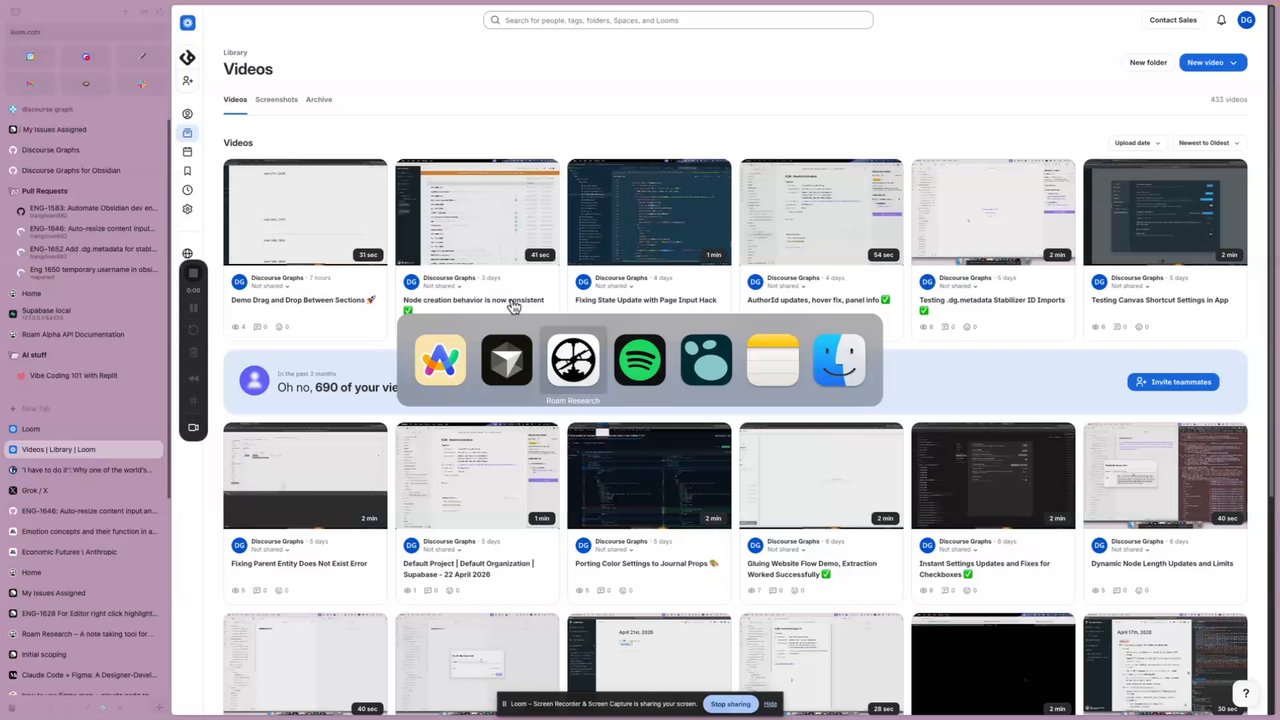The width and height of the screenshot is (1280, 720).
Task: Click the New folder button
Action: coord(1148,62)
